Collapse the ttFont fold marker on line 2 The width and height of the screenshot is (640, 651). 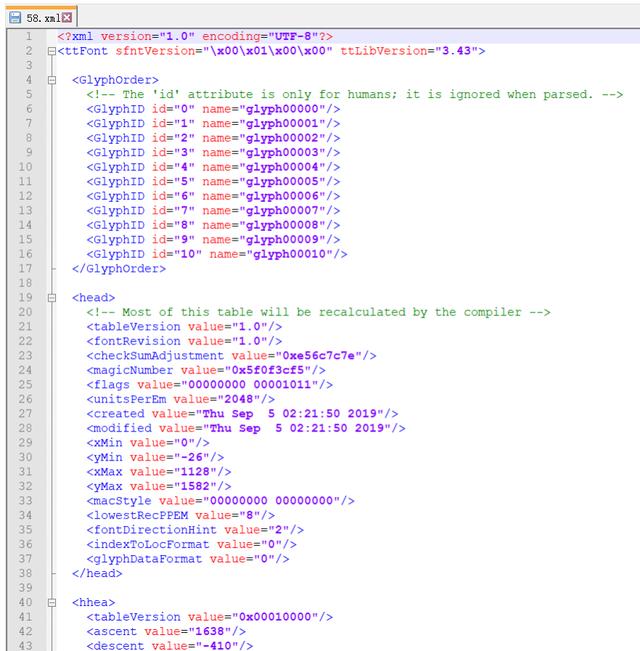tap(51, 51)
